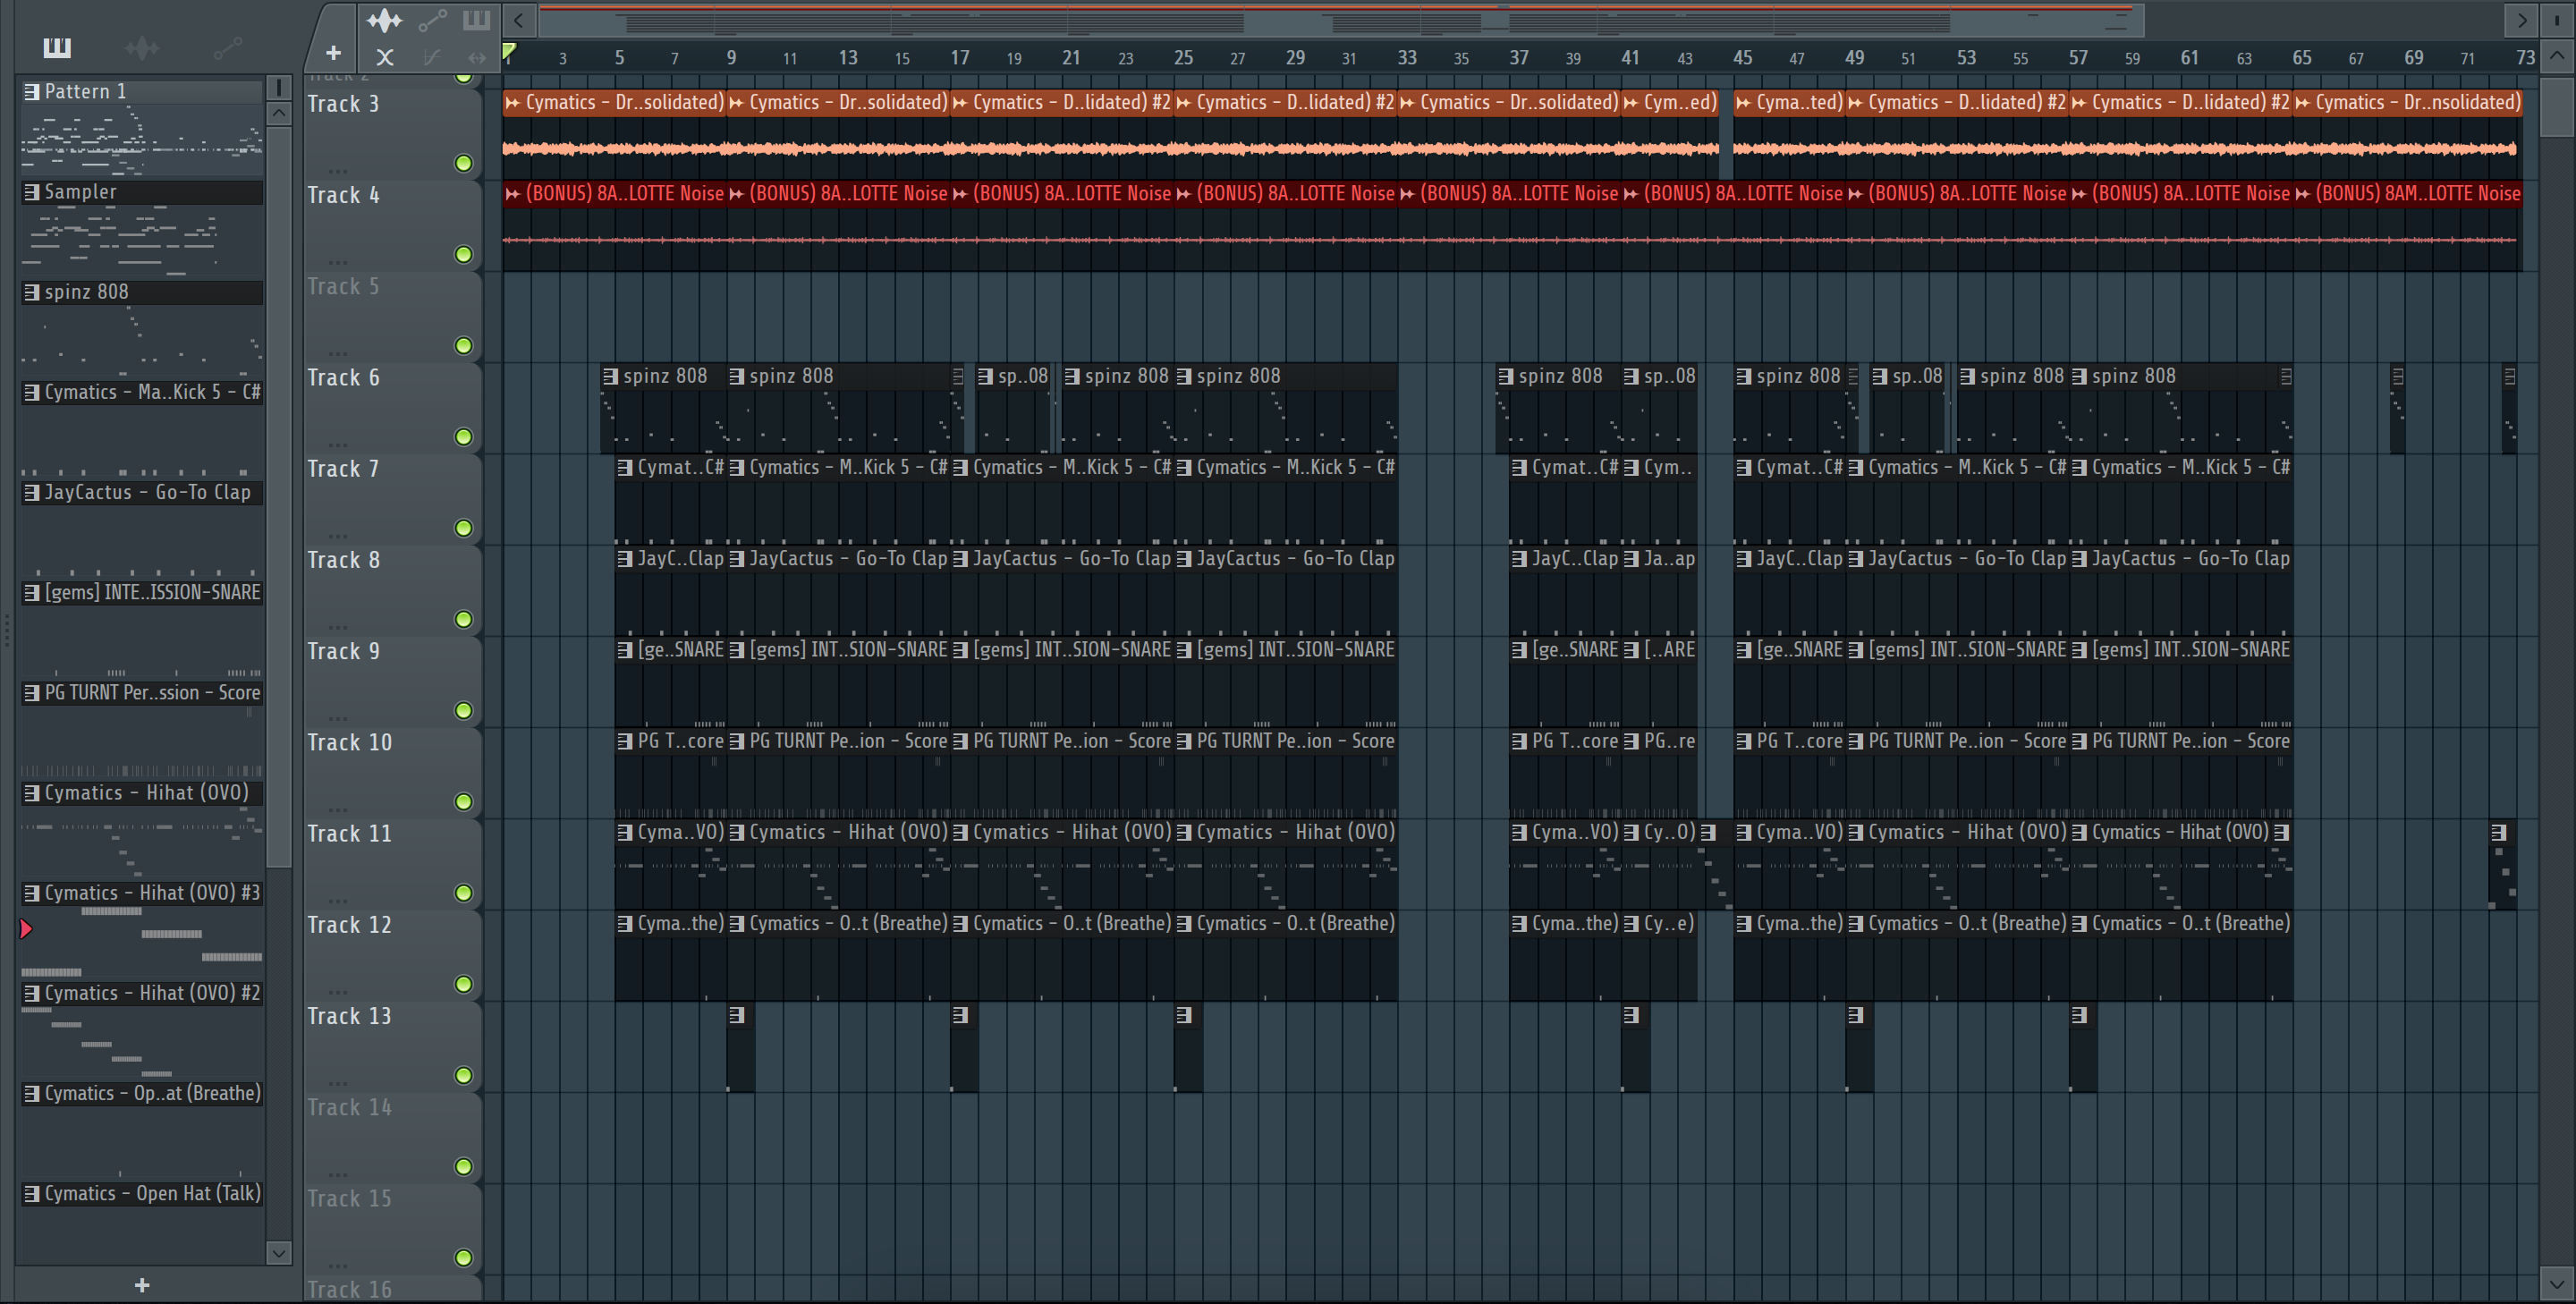Image resolution: width=2576 pixels, height=1304 pixels.
Task: Toggle the Track 5 mute LED
Action: click(463, 346)
